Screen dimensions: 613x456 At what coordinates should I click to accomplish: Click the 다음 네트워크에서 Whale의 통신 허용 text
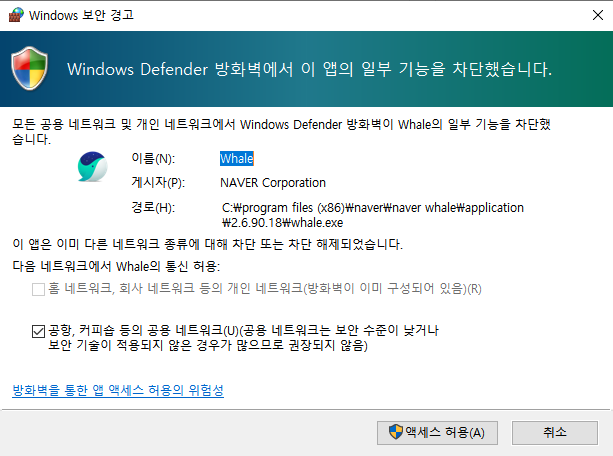click(x=116, y=266)
